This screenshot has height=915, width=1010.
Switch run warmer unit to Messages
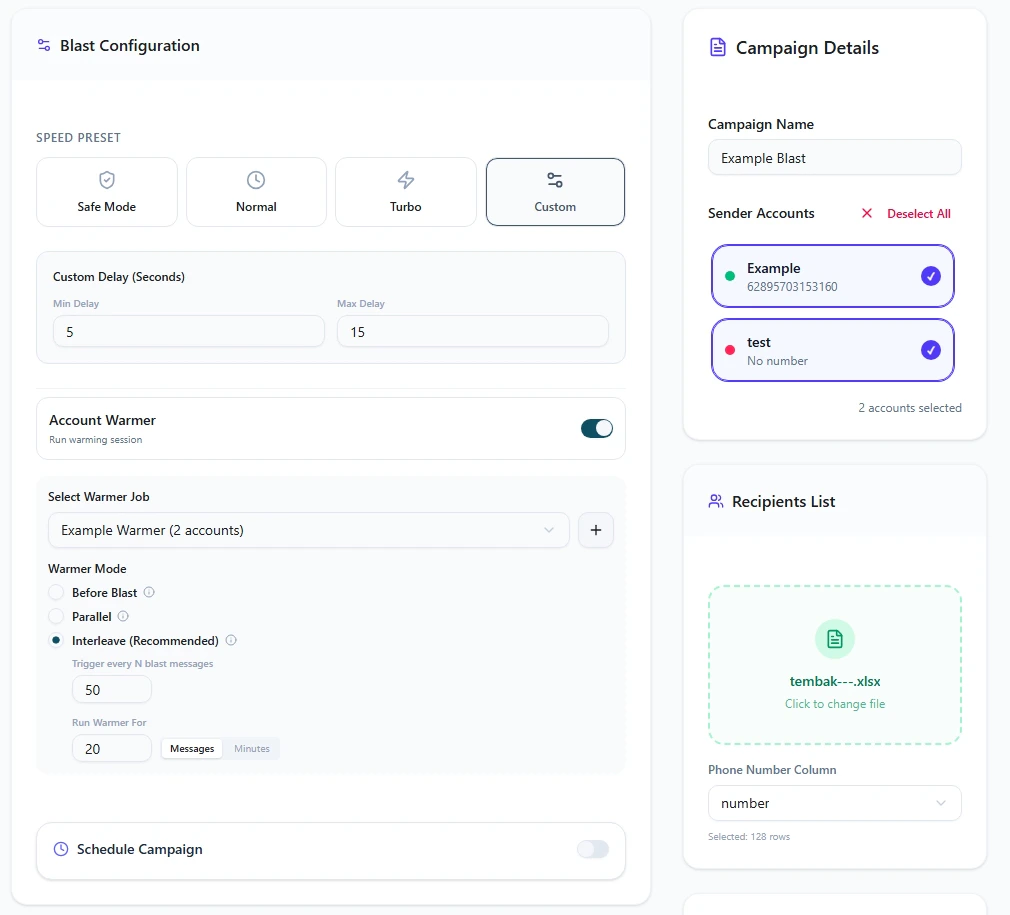click(192, 748)
